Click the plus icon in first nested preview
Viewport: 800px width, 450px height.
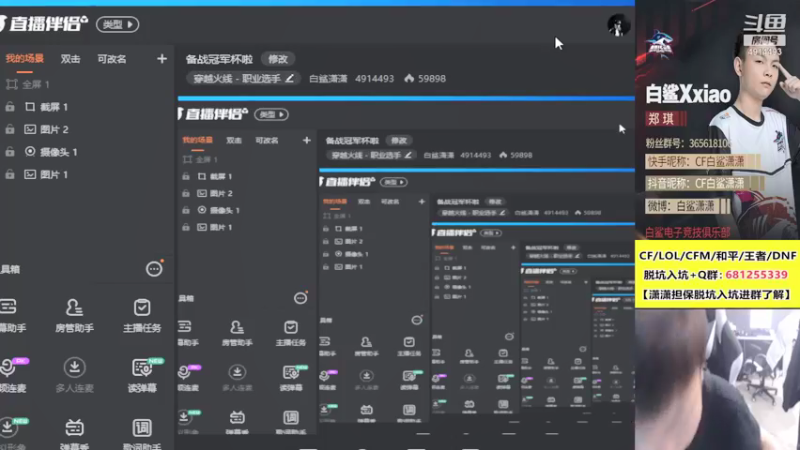tap(307, 140)
